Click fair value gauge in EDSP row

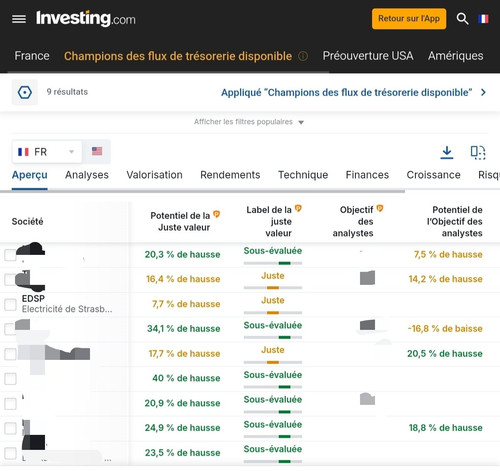click(x=273, y=313)
